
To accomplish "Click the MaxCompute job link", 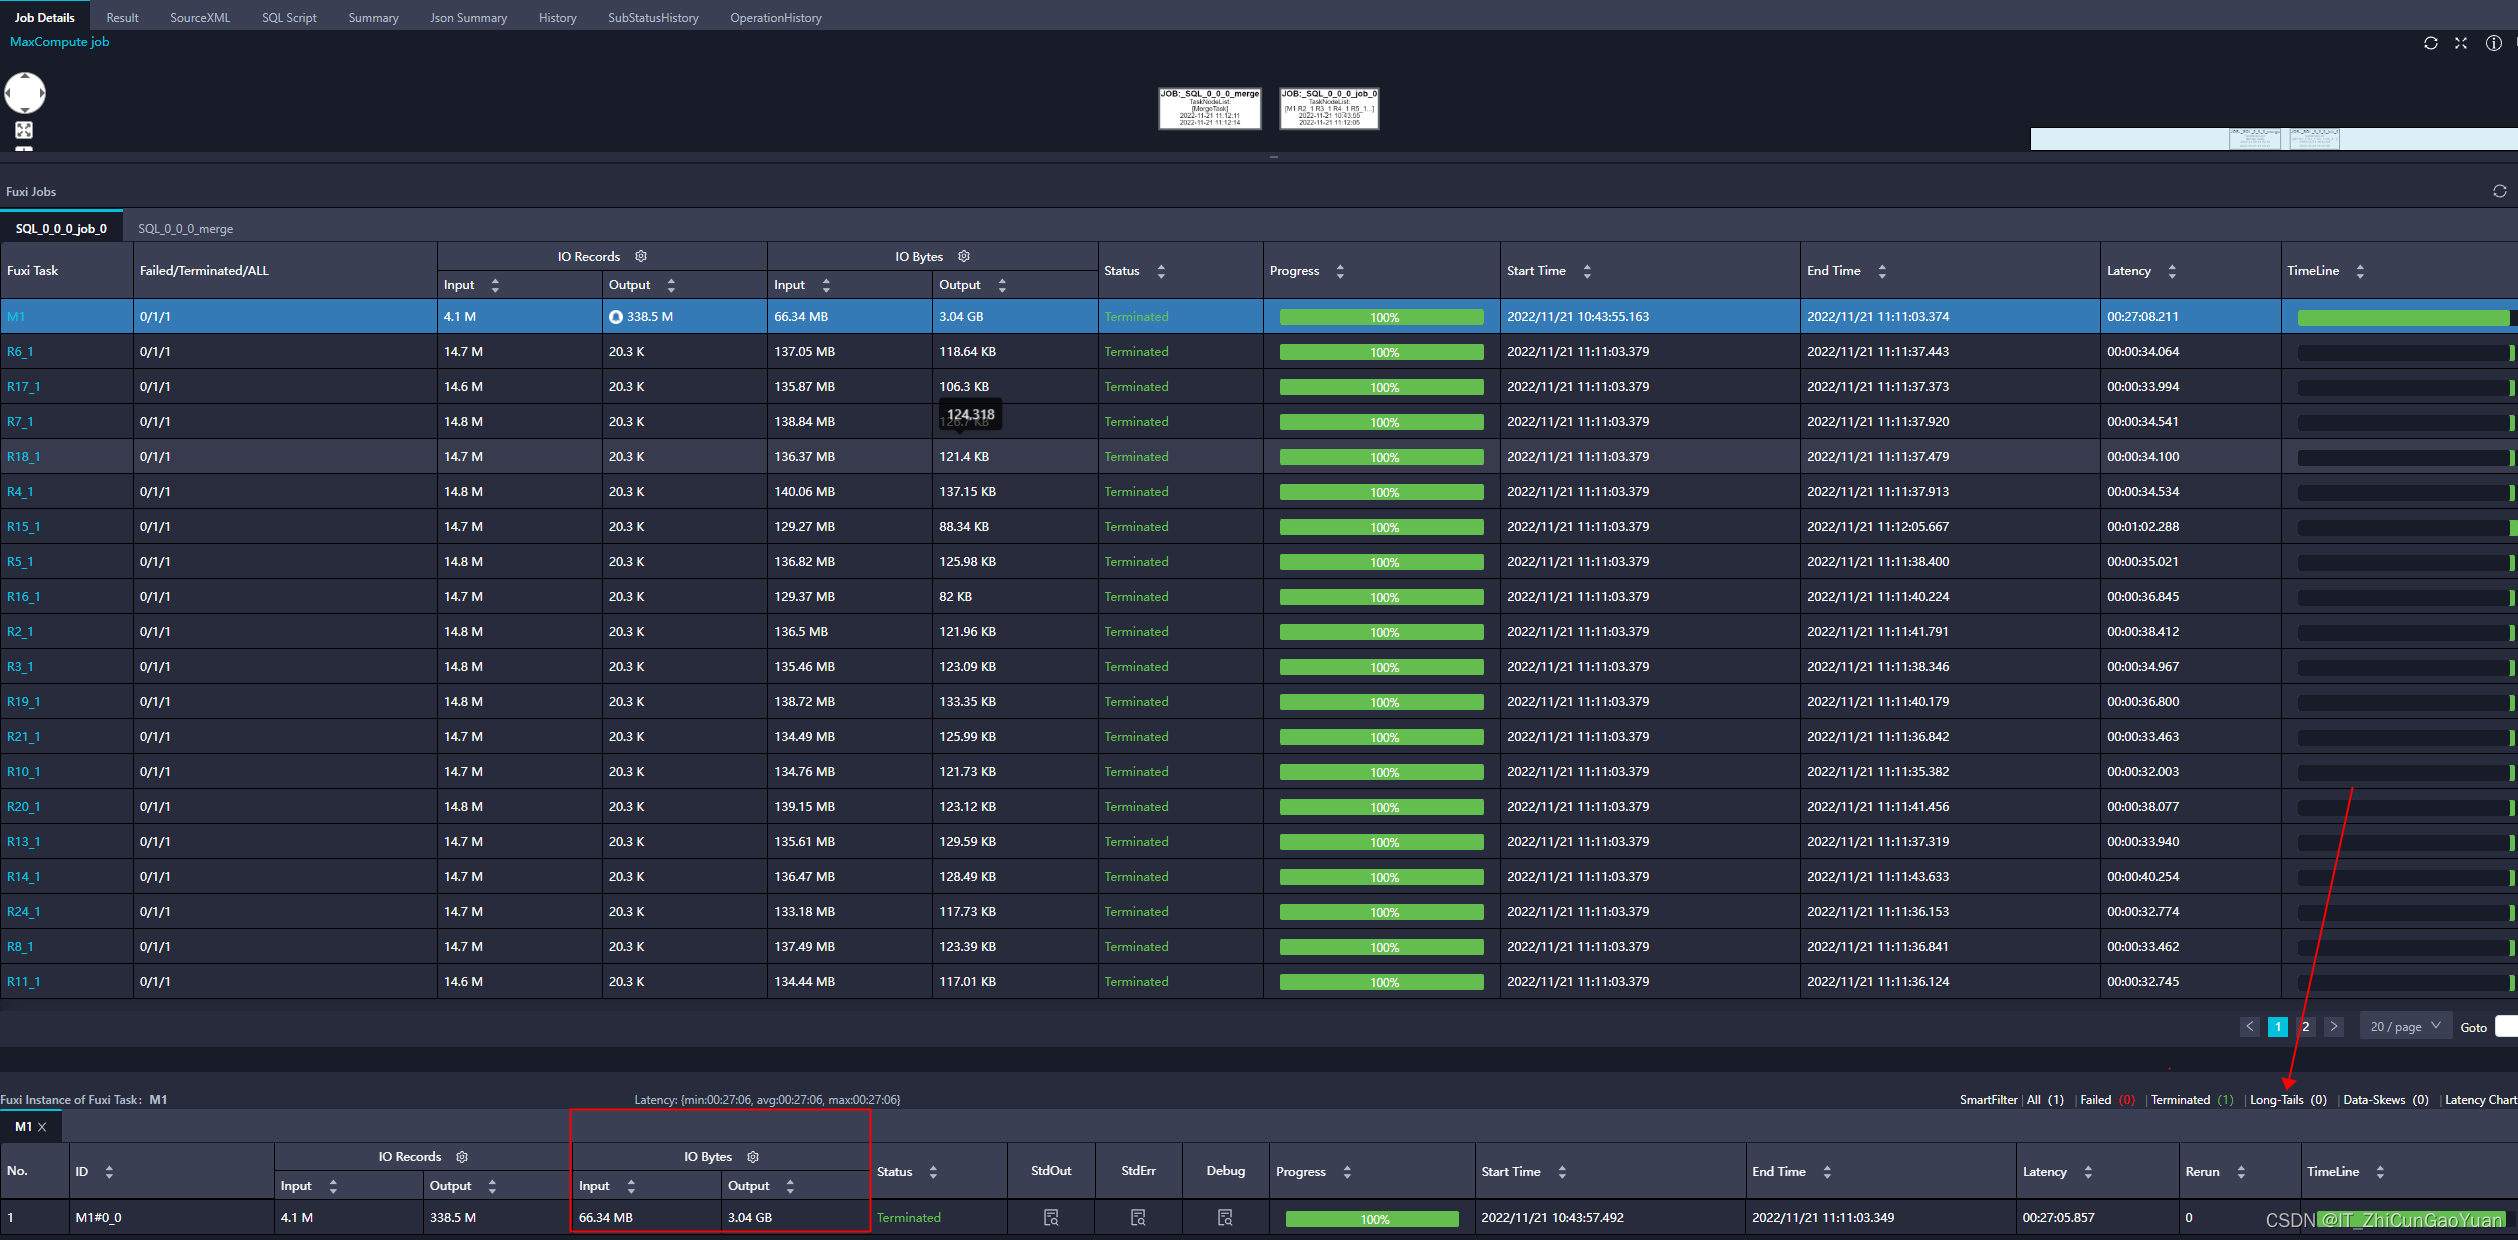I will (x=59, y=41).
